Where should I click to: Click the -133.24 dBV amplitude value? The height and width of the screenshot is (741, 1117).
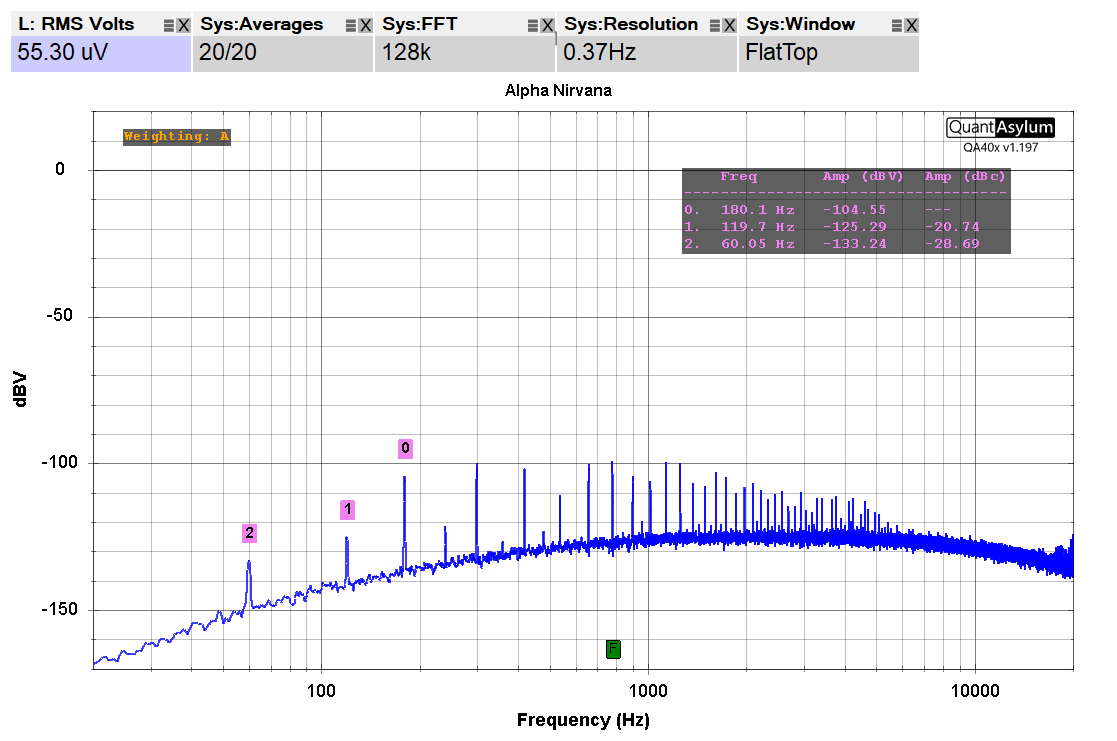tap(855, 244)
